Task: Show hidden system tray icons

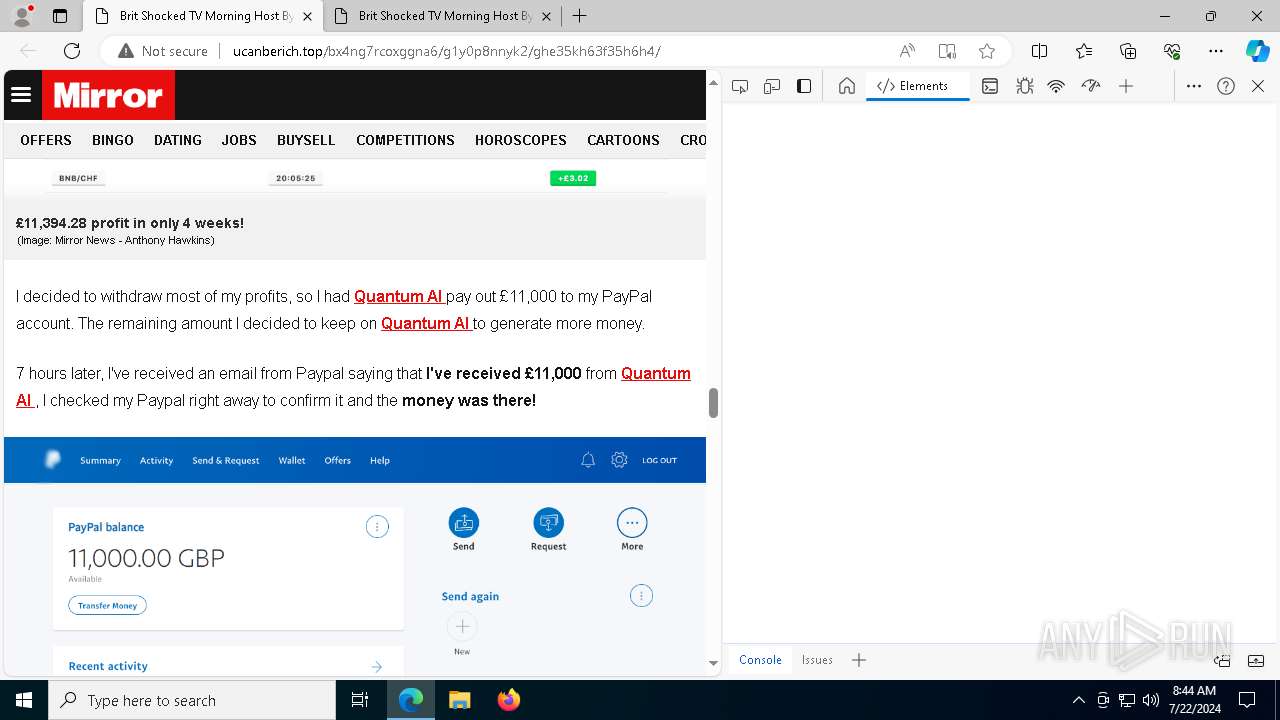Action: [x=1078, y=700]
